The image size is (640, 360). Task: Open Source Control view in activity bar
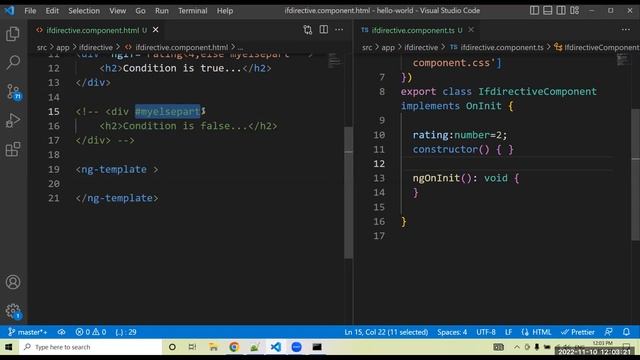coord(13,91)
